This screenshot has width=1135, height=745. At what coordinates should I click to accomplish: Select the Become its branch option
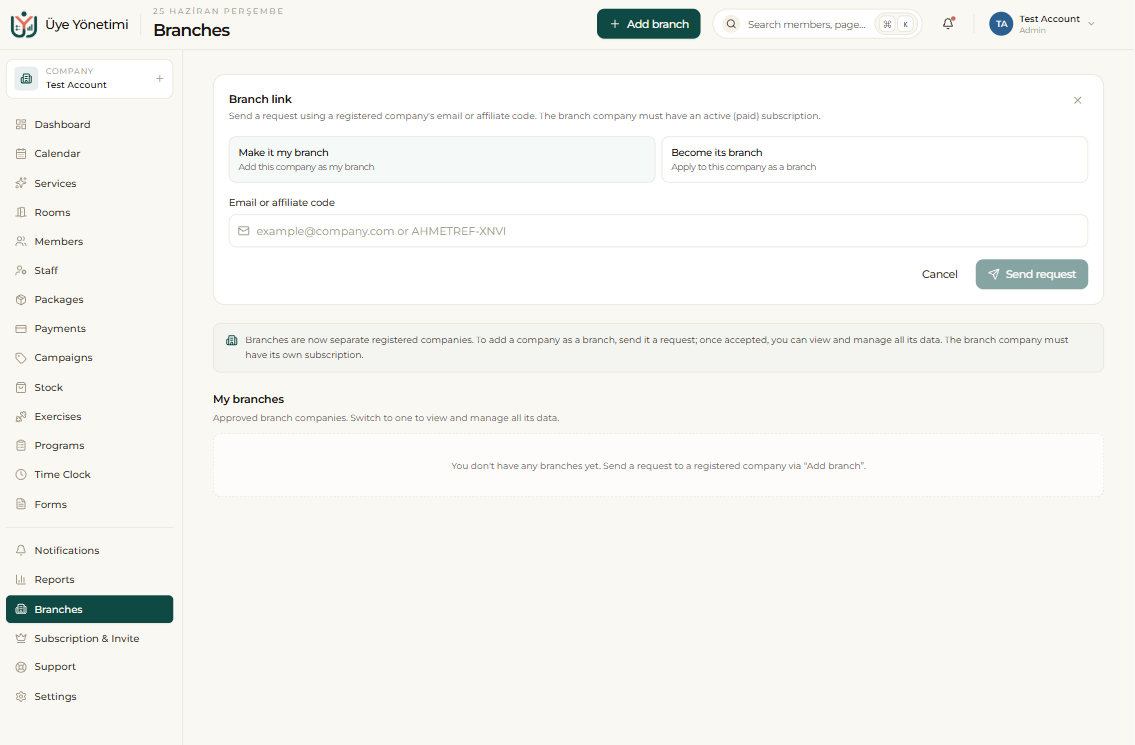[x=874, y=159]
